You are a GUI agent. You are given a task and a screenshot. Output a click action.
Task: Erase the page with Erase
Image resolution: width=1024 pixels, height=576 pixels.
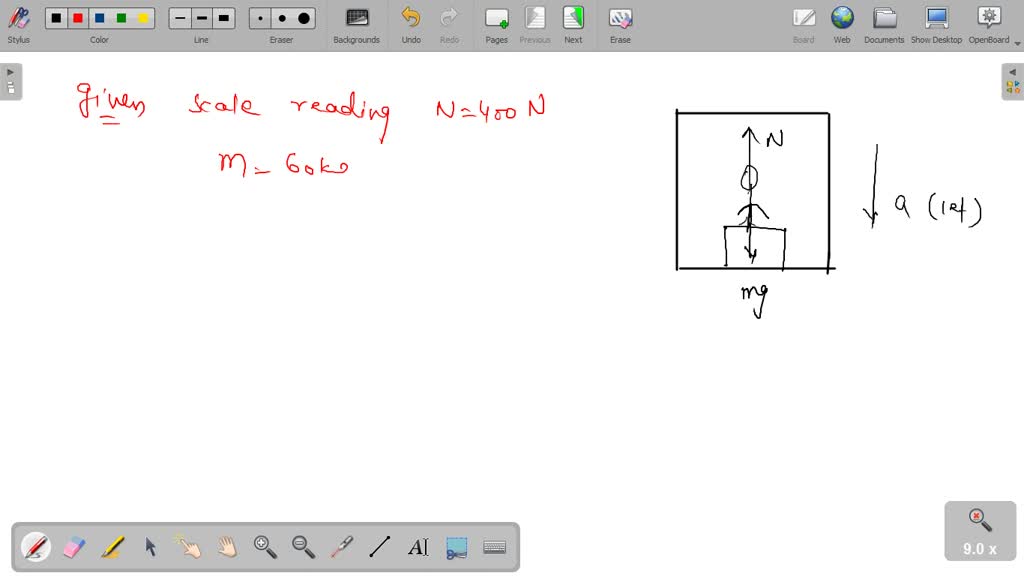pyautogui.click(x=620, y=25)
